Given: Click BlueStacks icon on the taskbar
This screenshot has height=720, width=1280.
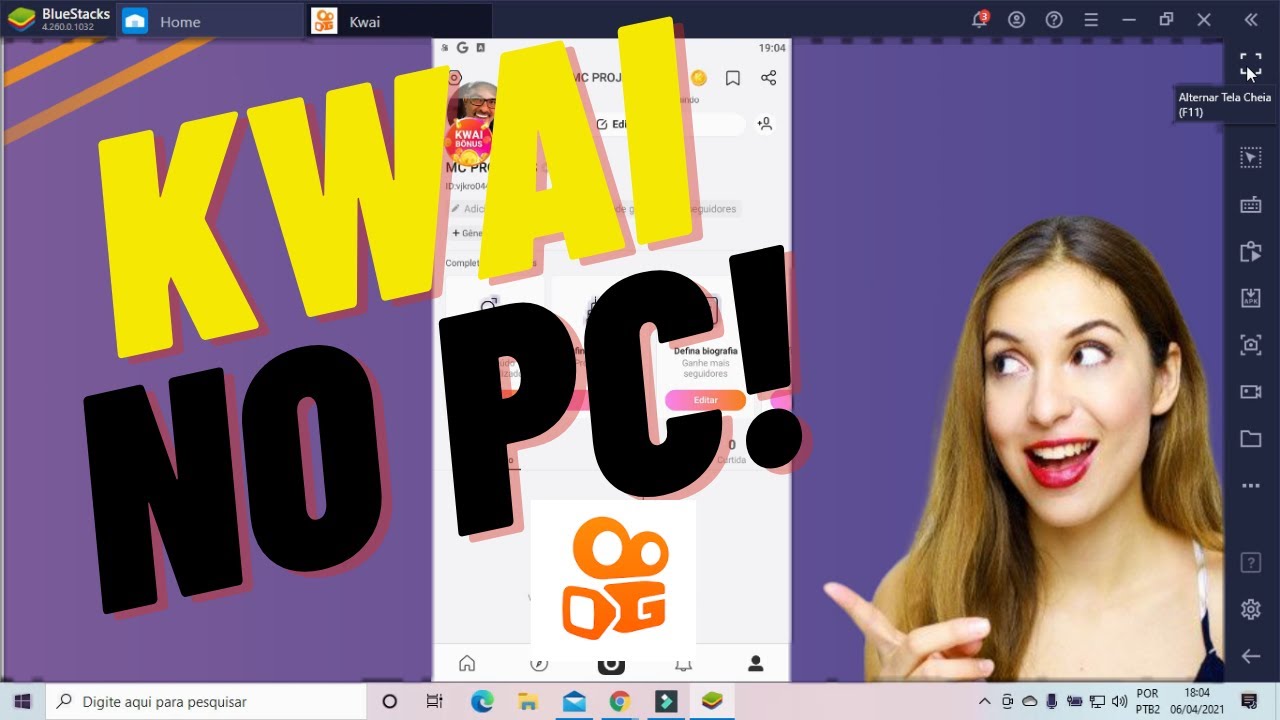Looking at the screenshot, I should [x=712, y=701].
